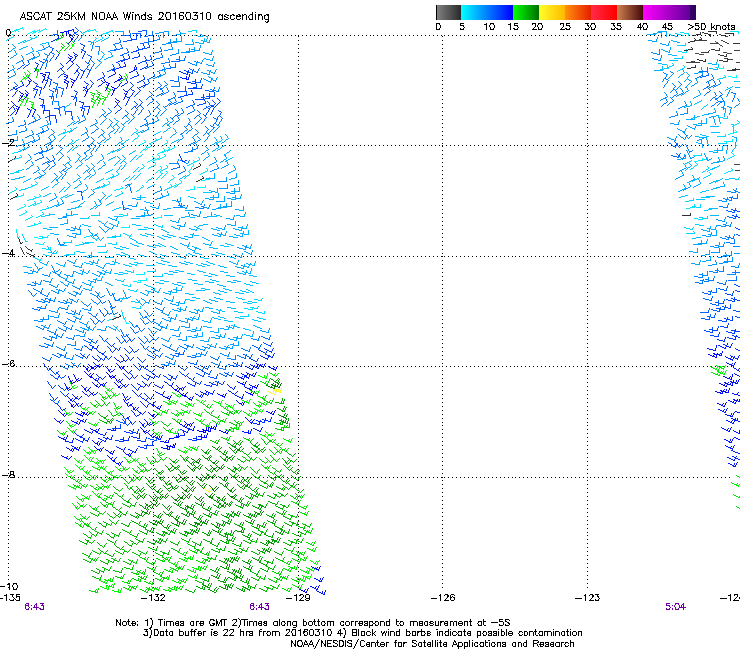The image size is (740, 650).
Task: Click the purple '5:04' time label
Action: point(675,607)
